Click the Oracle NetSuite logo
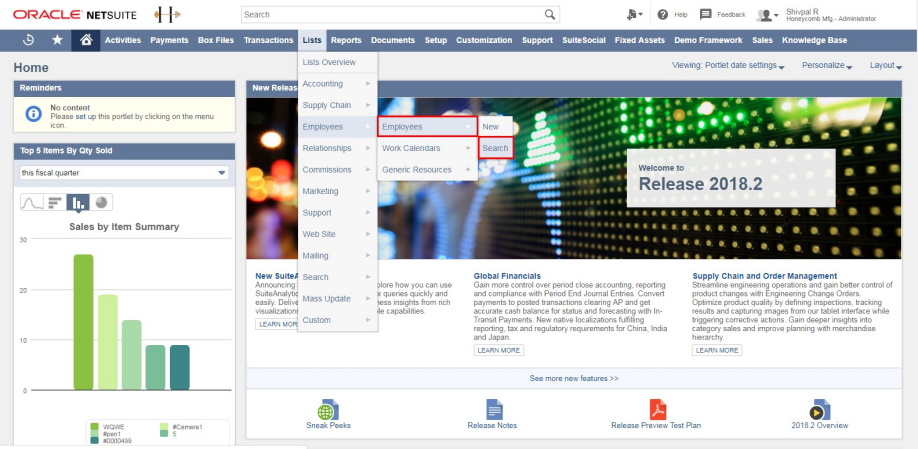The height and width of the screenshot is (449, 918). point(75,14)
